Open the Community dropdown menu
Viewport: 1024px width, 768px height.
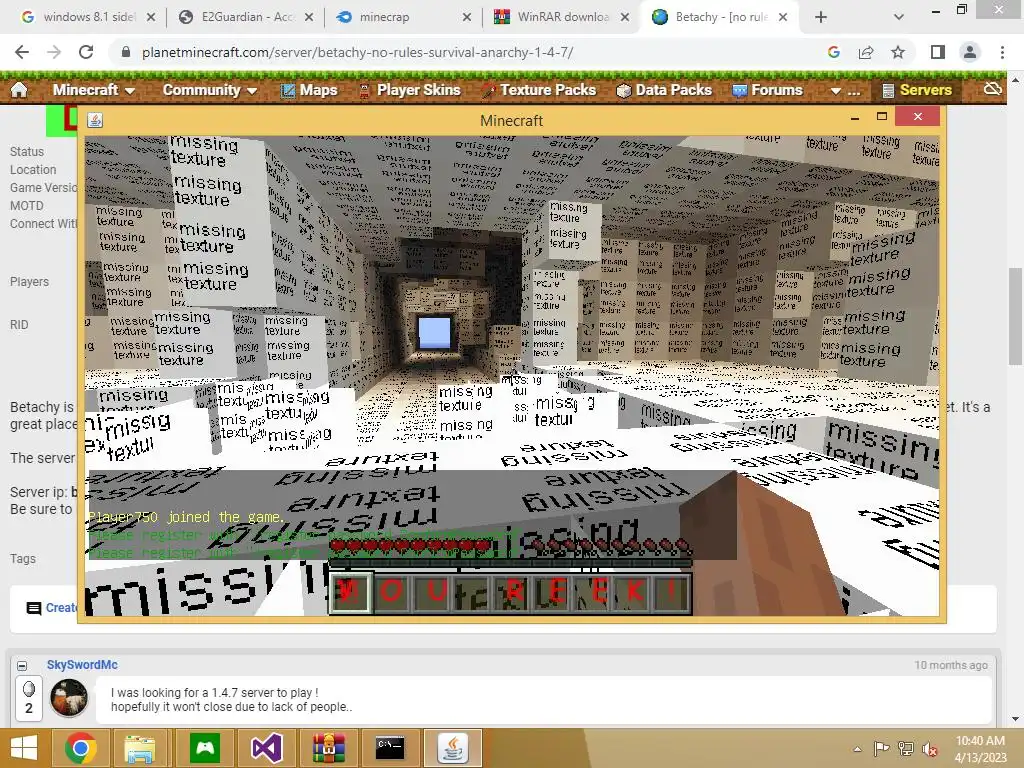coord(209,90)
